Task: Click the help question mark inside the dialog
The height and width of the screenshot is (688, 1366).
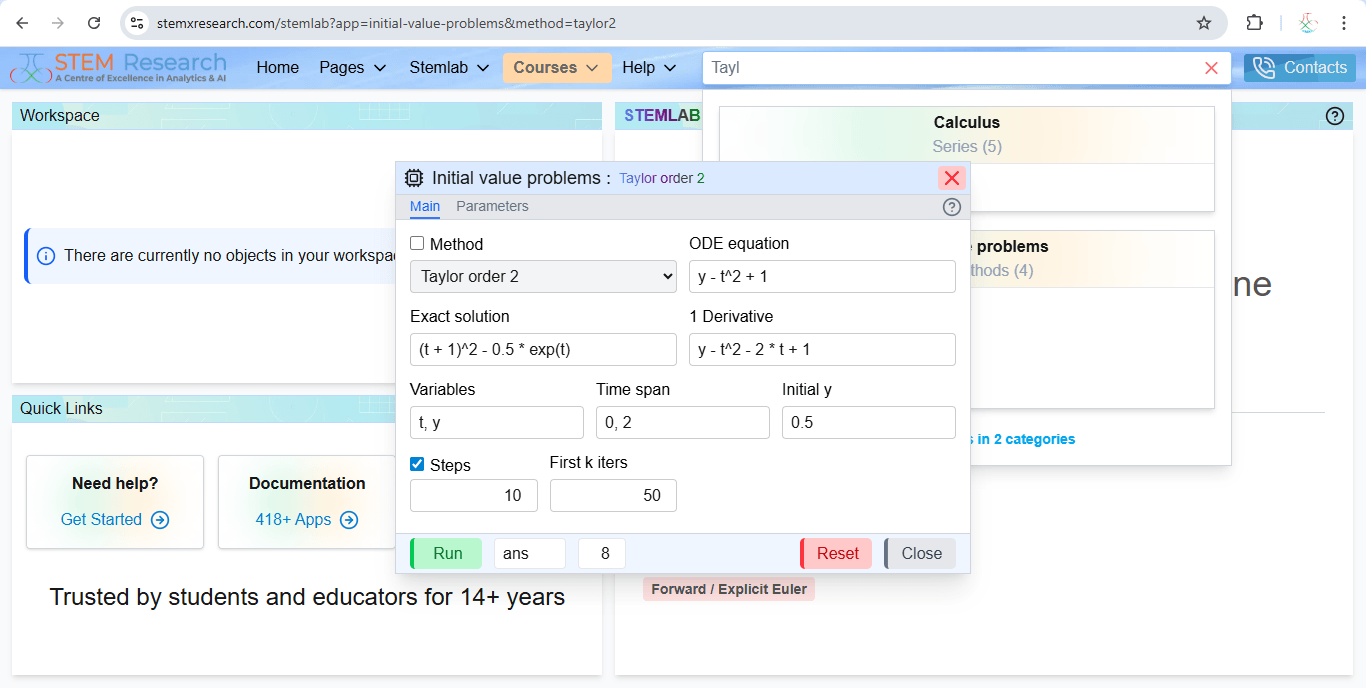Action: coord(951,207)
